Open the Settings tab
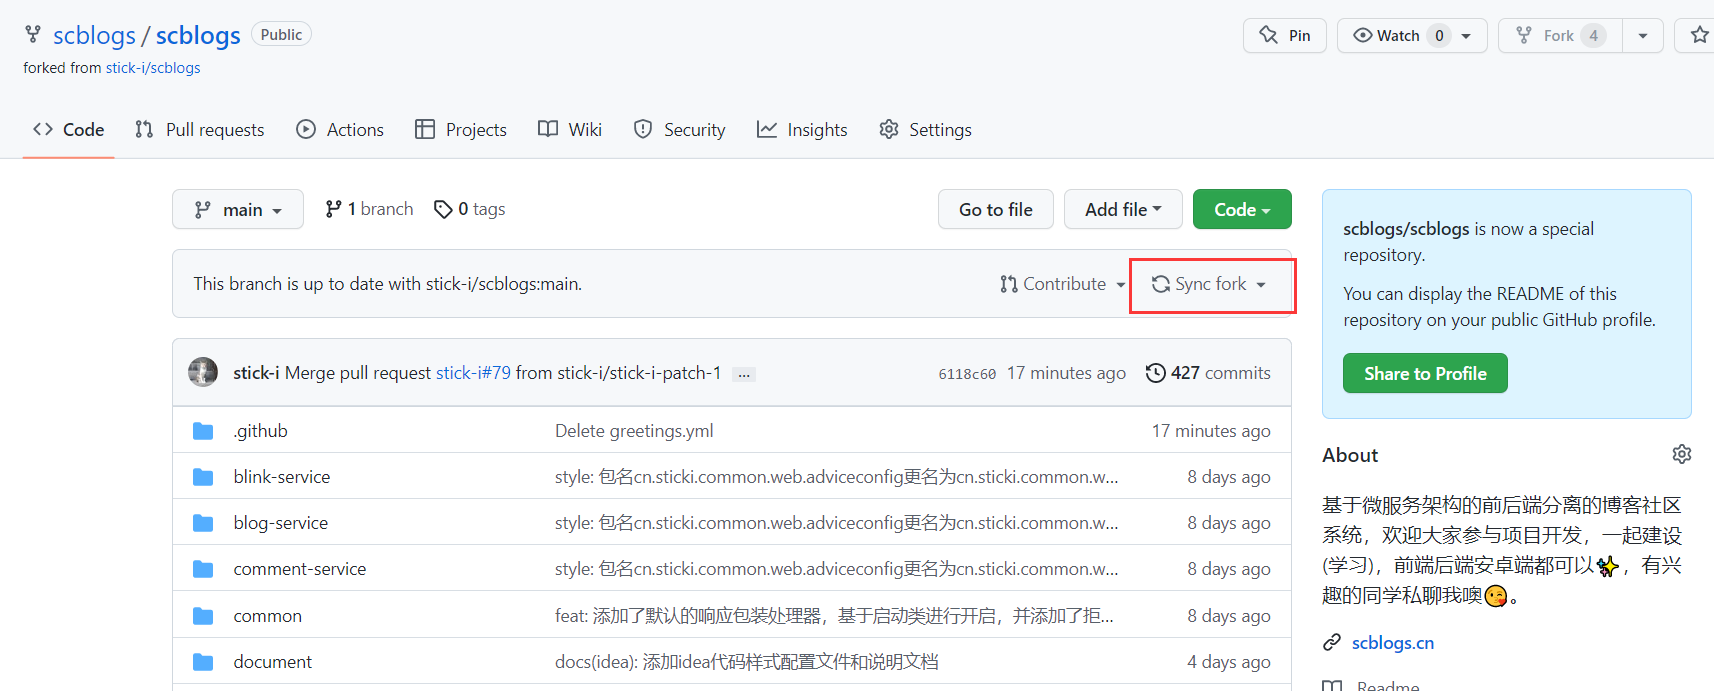1714x691 pixels. [x=925, y=129]
